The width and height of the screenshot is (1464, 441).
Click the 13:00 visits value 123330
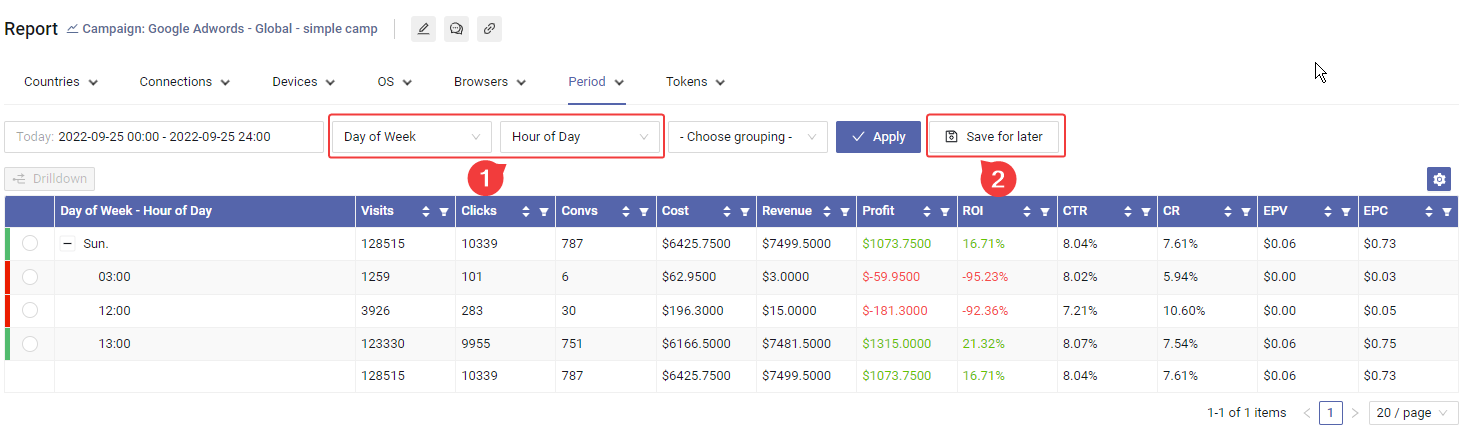click(x=384, y=344)
